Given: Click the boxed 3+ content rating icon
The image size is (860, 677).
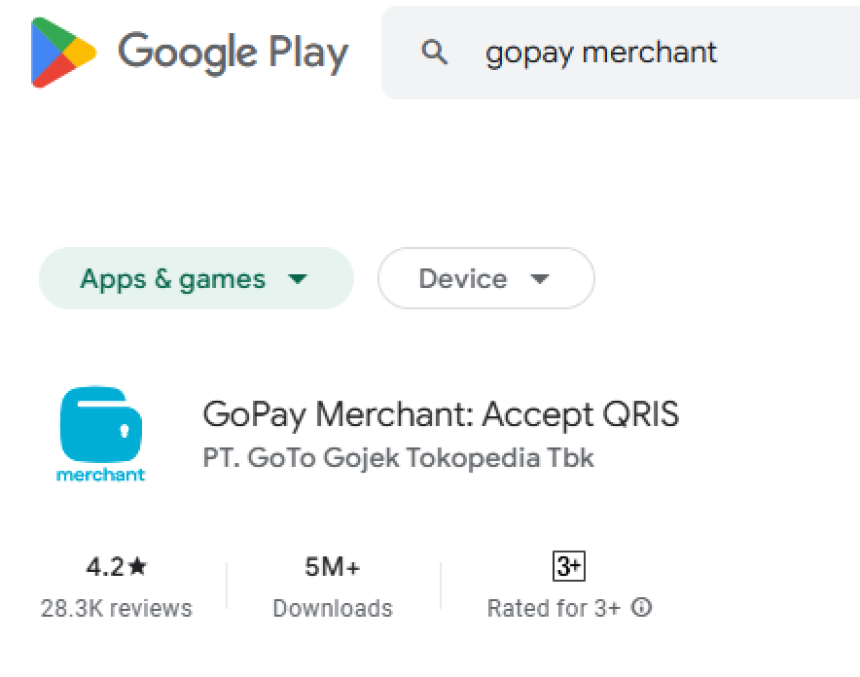Looking at the screenshot, I should (x=568, y=567).
